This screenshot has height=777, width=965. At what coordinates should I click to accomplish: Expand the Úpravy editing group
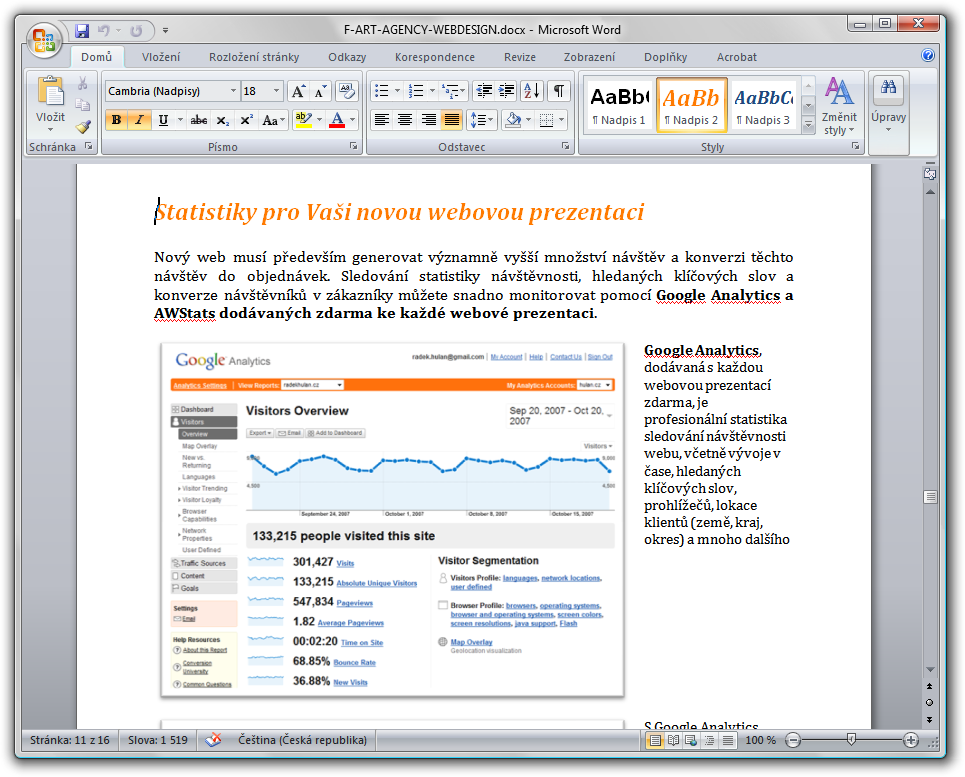pyautogui.click(x=888, y=106)
